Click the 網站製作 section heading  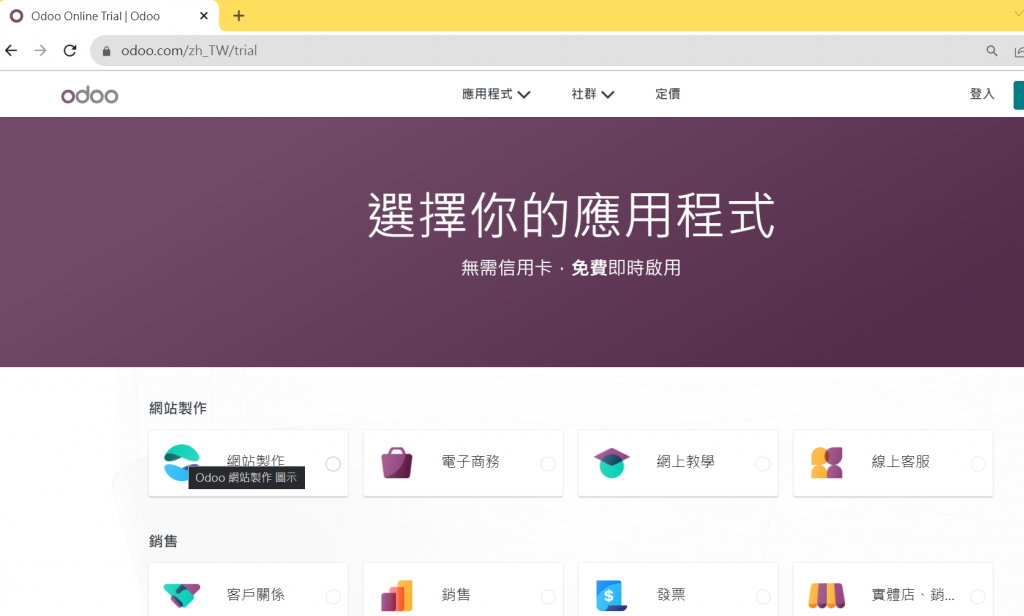click(178, 408)
